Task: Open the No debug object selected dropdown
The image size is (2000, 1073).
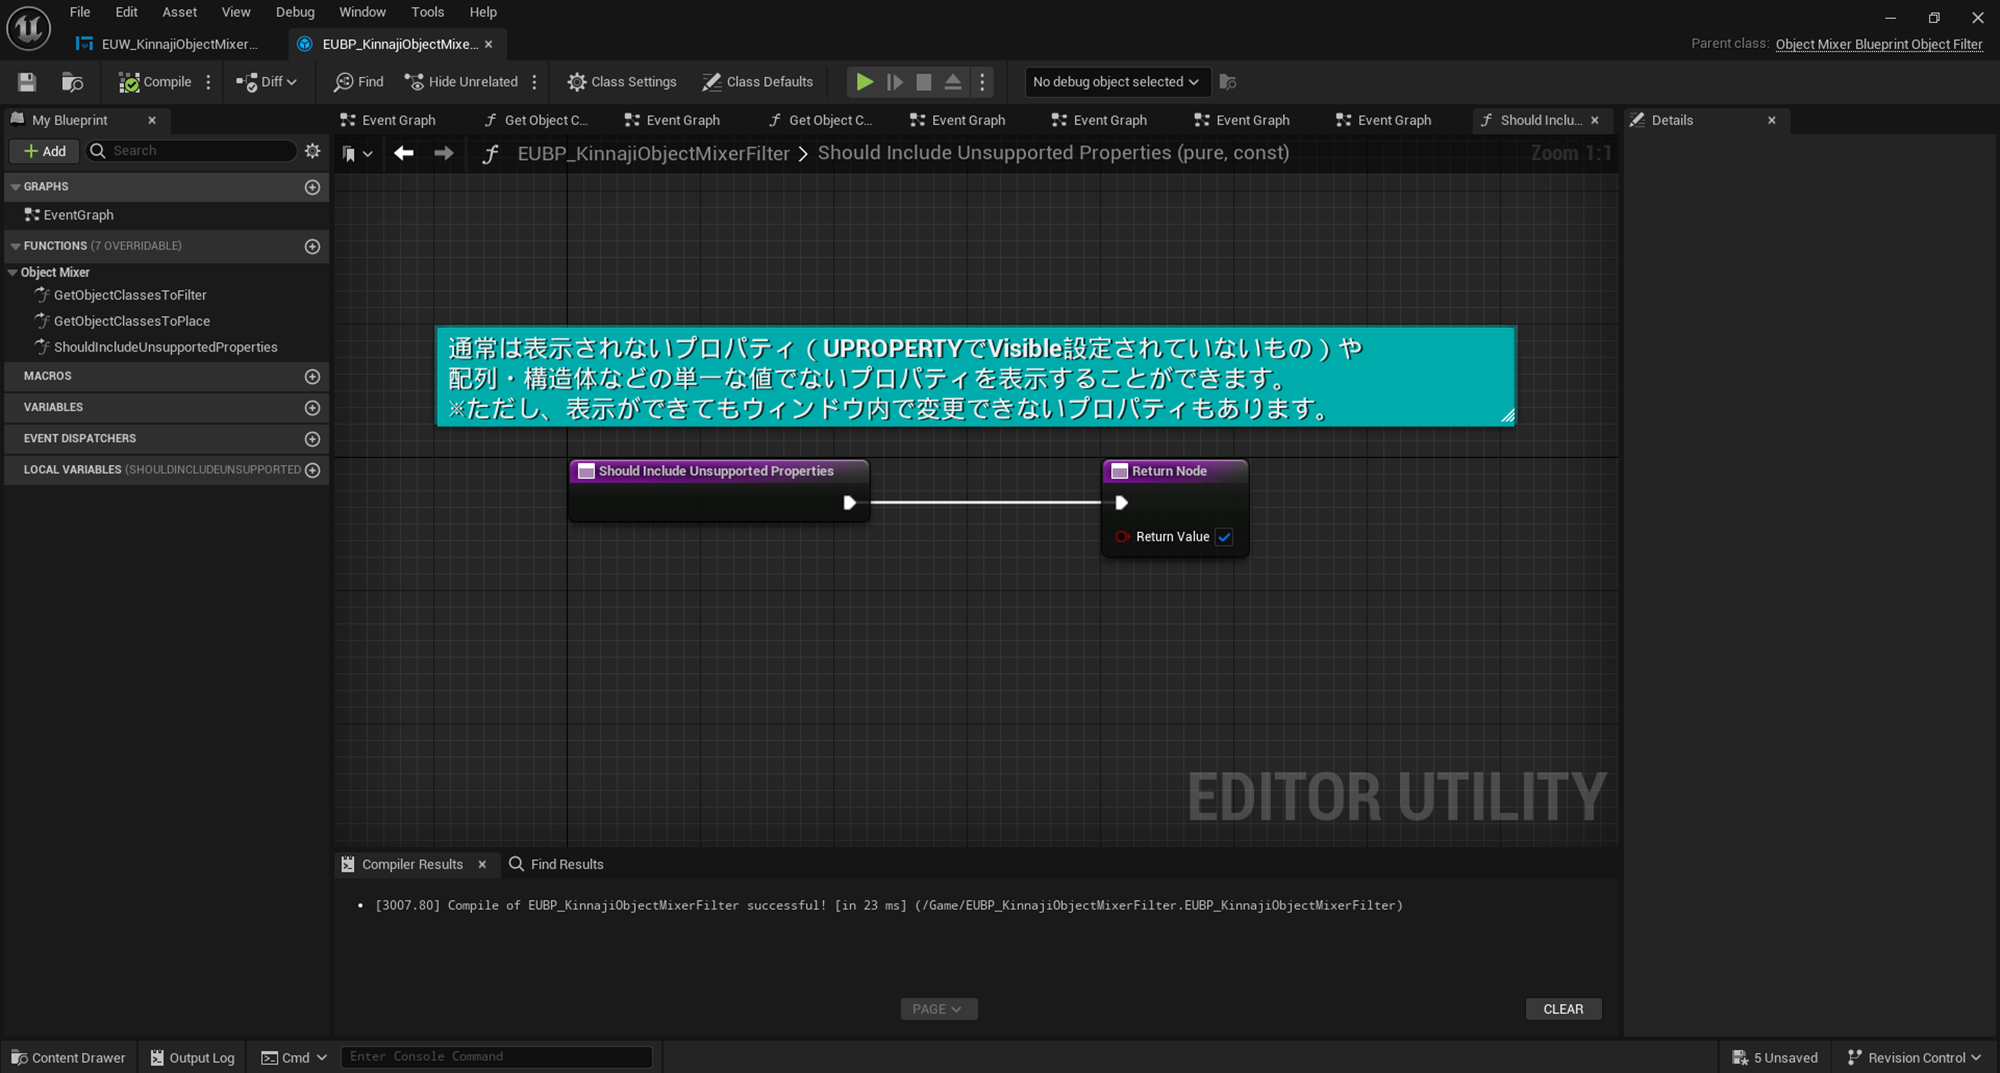Action: (x=1115, y=82)
